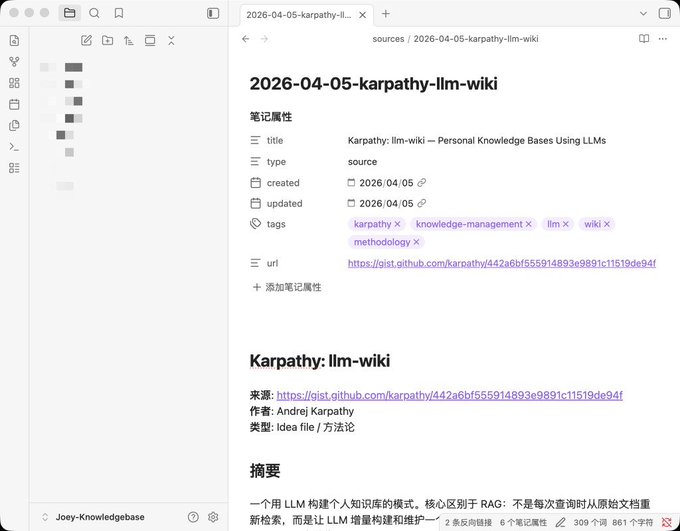Click sync status icon in status bar
The width and height of the screenshot is (680, 531).
(x=667, y=522)
